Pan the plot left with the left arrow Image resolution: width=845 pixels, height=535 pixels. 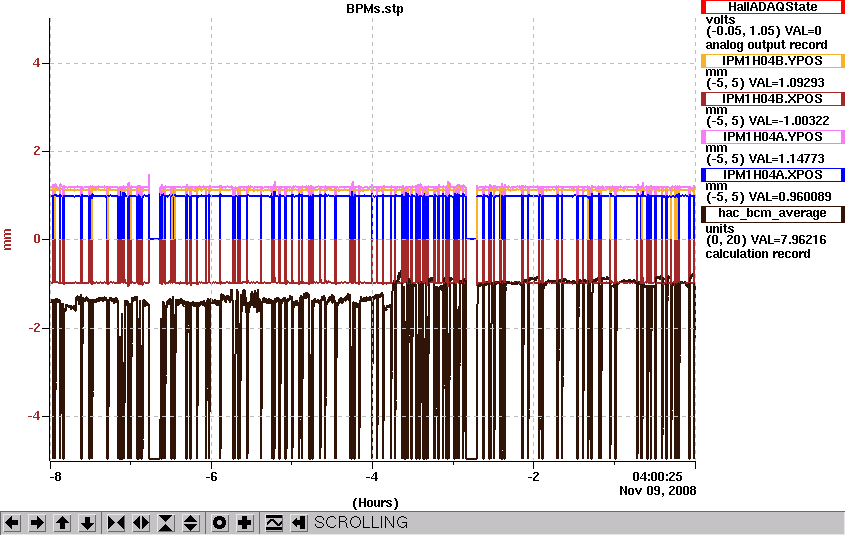(12, 523)
